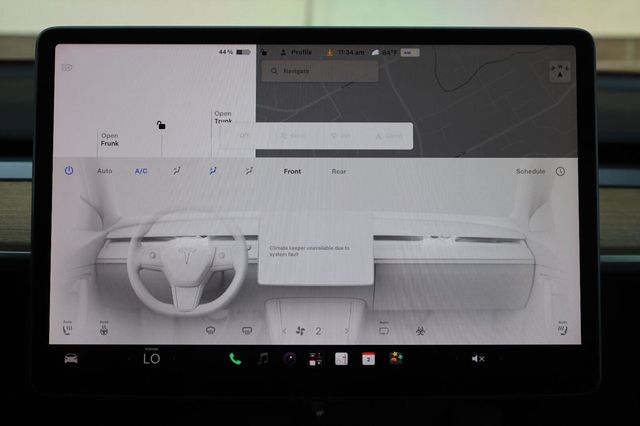Toggle Auto climate mode

pyautogui.click(x=104, y=171)
